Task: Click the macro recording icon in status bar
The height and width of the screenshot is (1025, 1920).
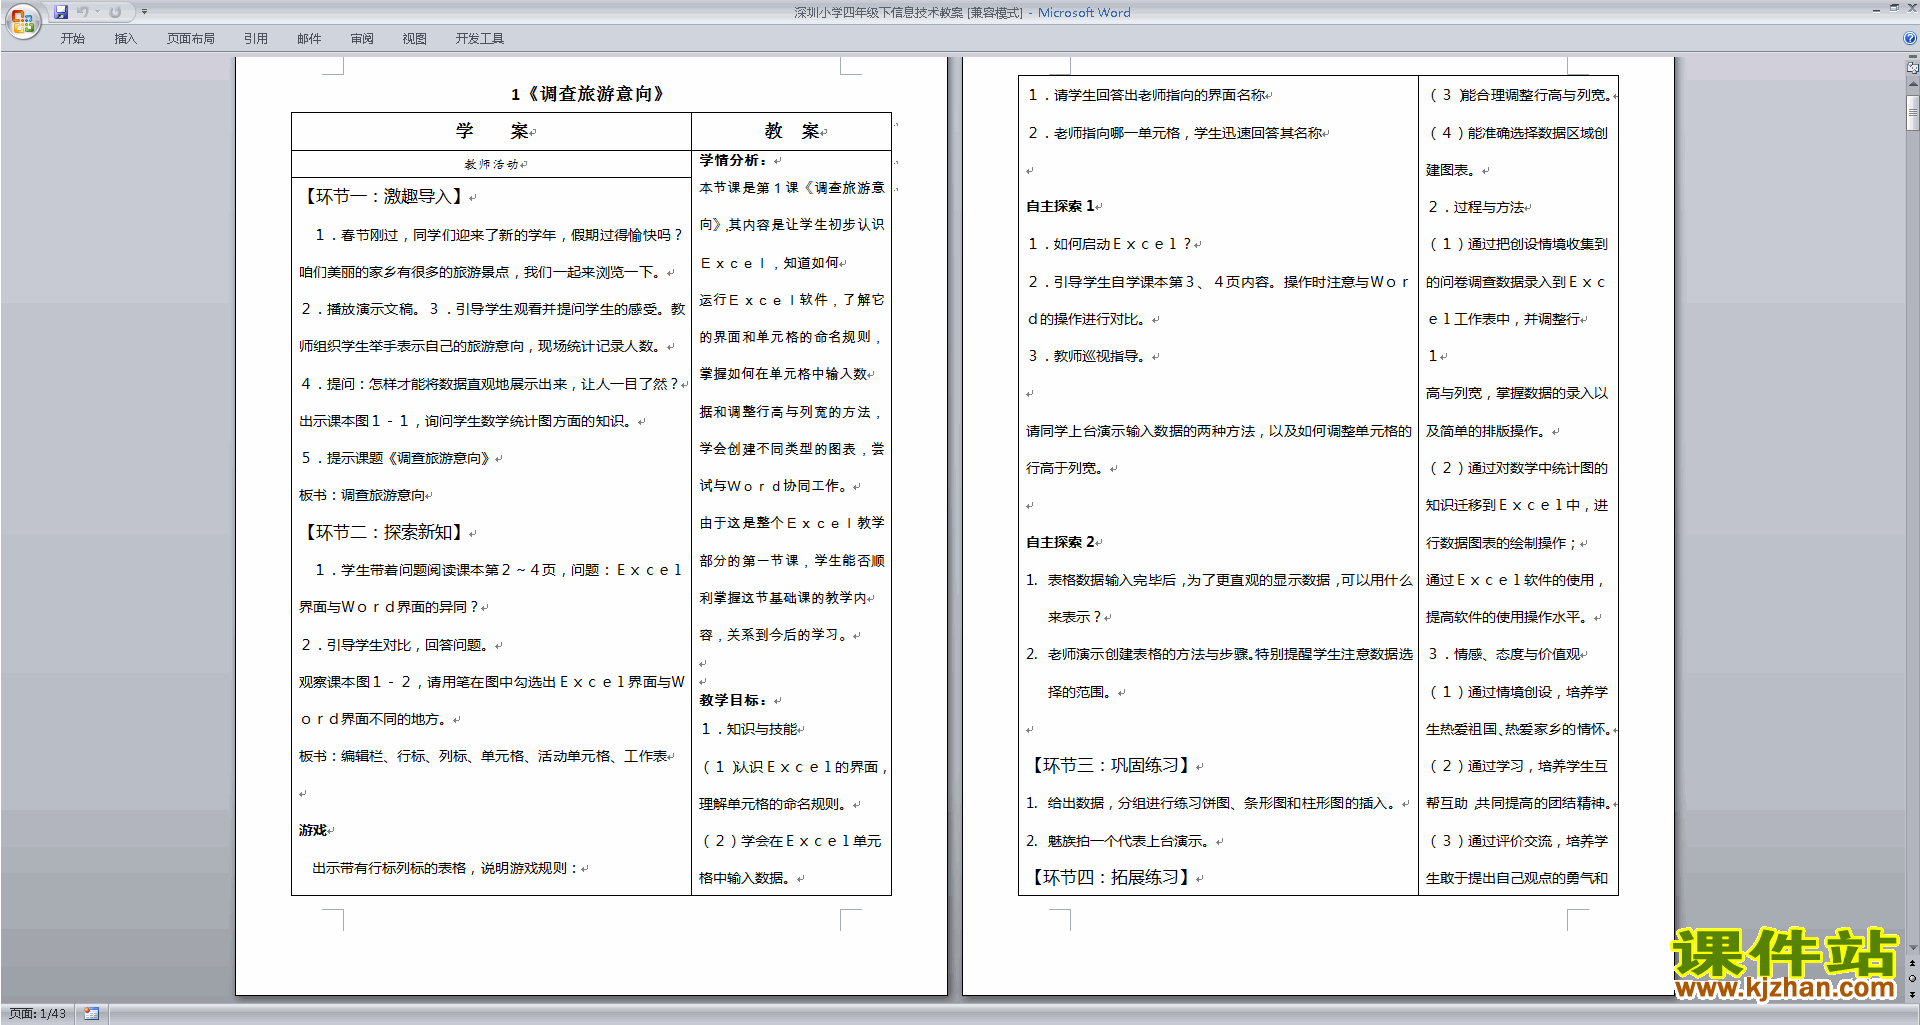Action: 92,1014
